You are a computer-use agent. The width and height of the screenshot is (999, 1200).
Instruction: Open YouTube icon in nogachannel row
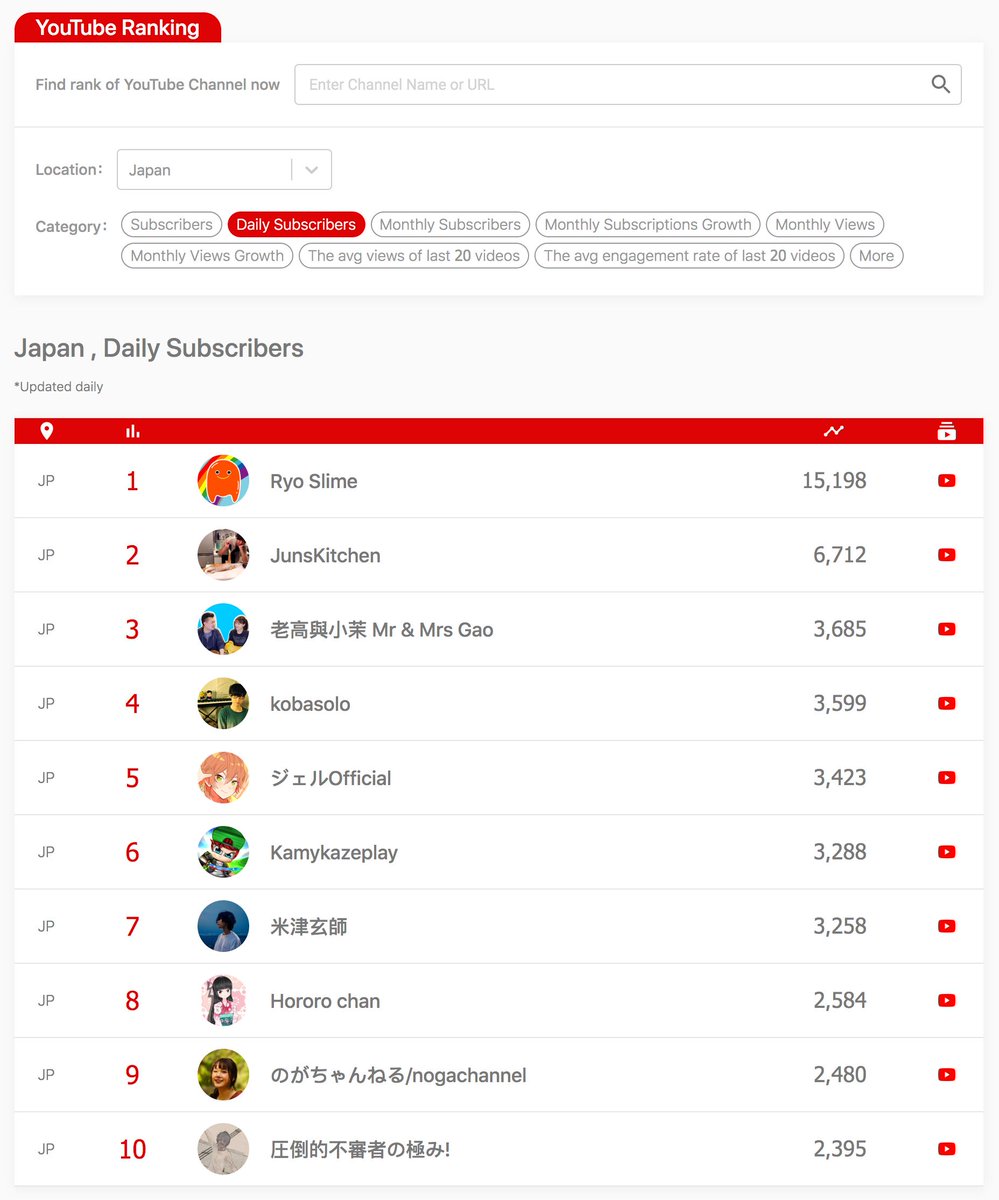click(x=947, y=1075)
